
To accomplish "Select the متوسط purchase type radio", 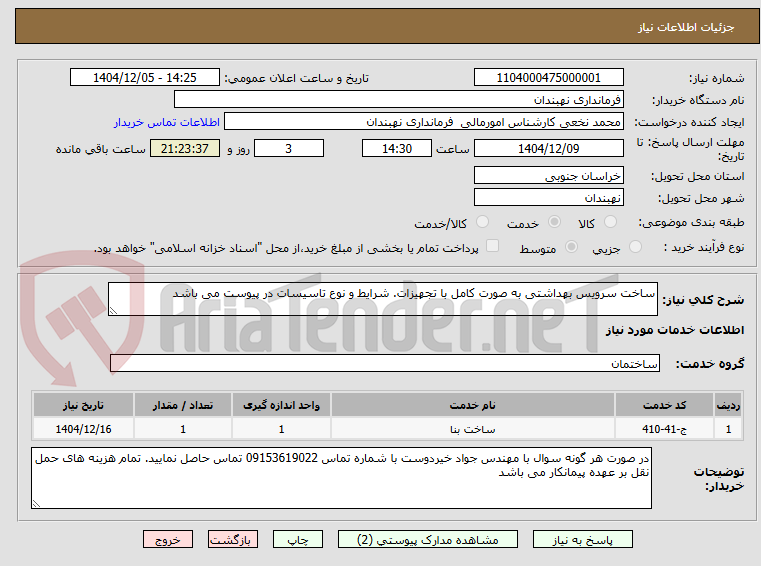I will (x=572, y=247).
